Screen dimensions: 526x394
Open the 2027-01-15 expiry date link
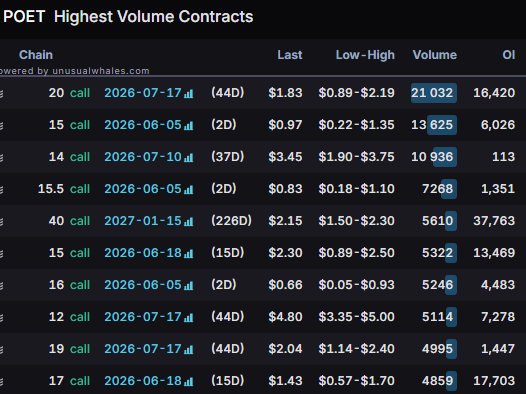143,221
